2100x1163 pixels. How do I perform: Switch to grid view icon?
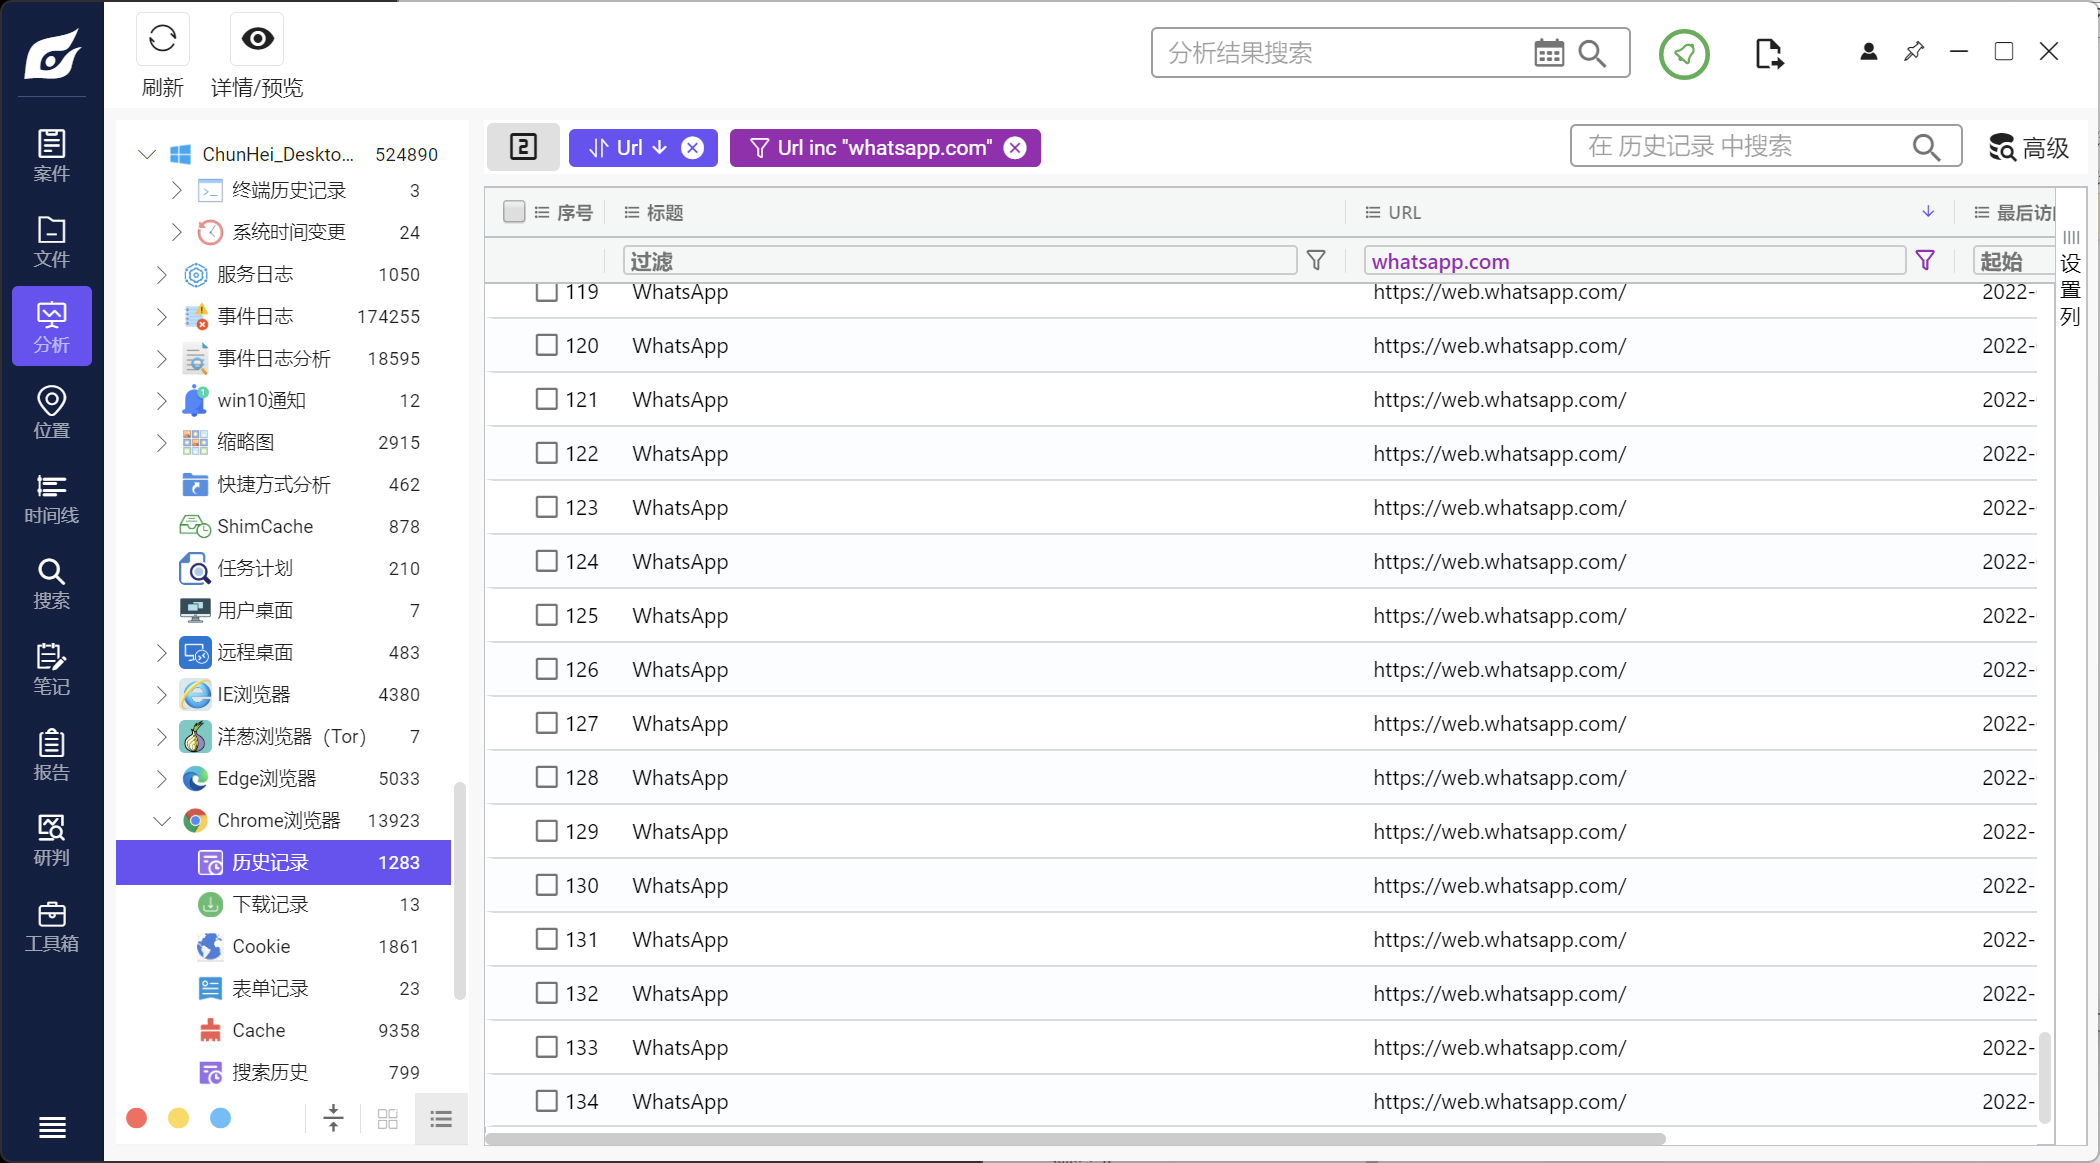tap(388, 1118)
